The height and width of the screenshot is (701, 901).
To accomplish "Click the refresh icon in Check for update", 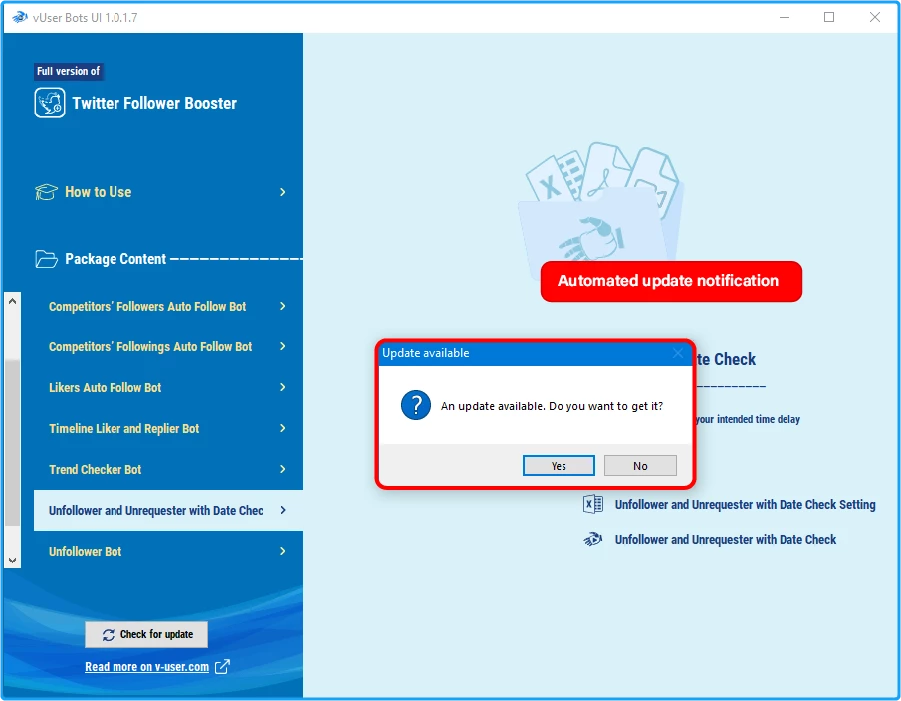I will (x=109, y=634).
